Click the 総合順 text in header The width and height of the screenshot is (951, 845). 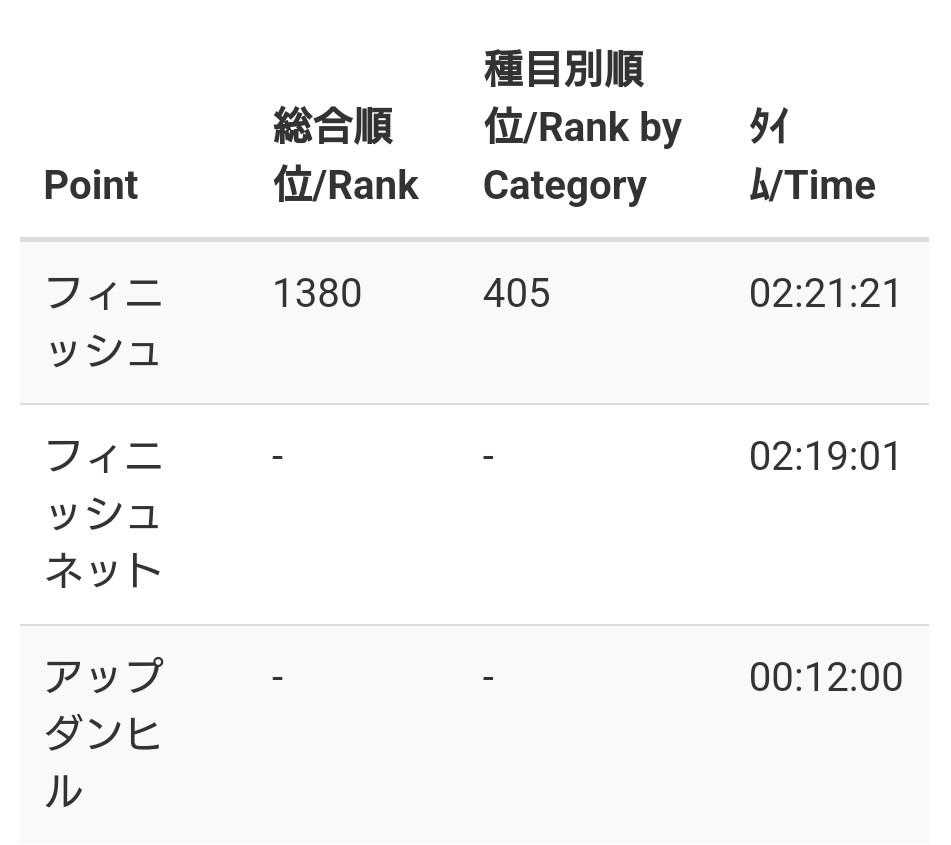pyautogui.click(x=332, y=127)
